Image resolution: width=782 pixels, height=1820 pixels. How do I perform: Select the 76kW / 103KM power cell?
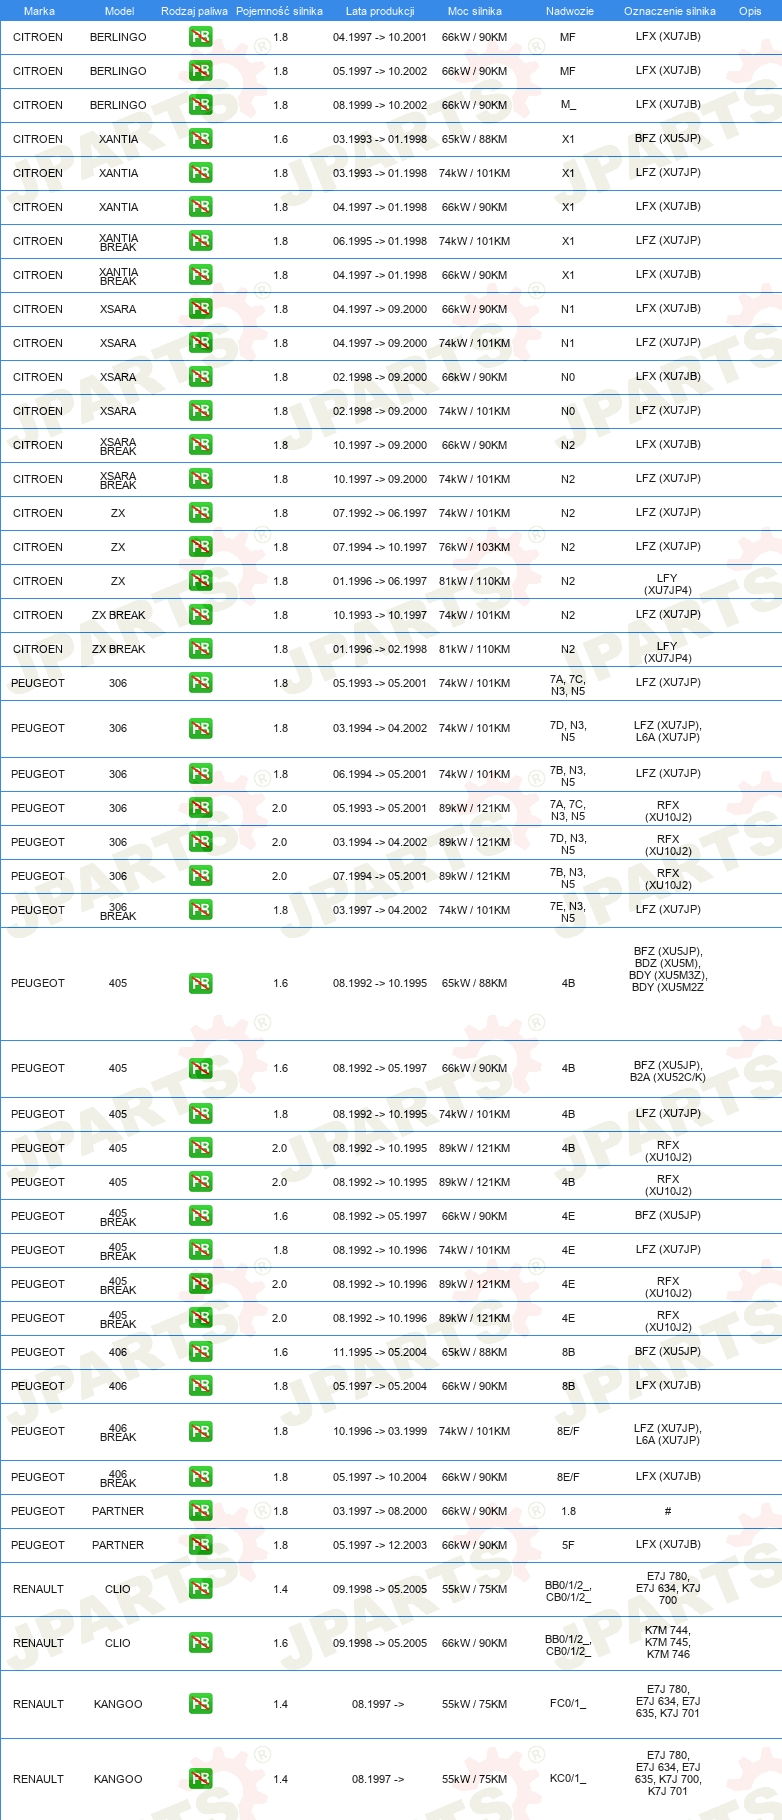click(x=474, y=547)
